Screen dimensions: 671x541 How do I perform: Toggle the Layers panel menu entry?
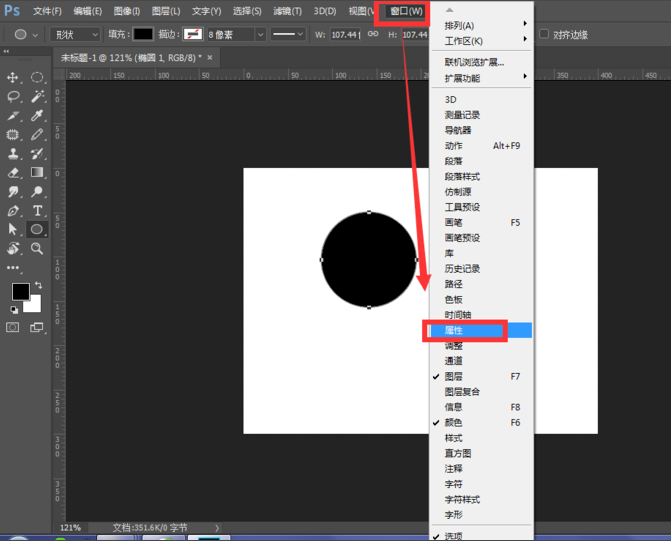(481, 376)
